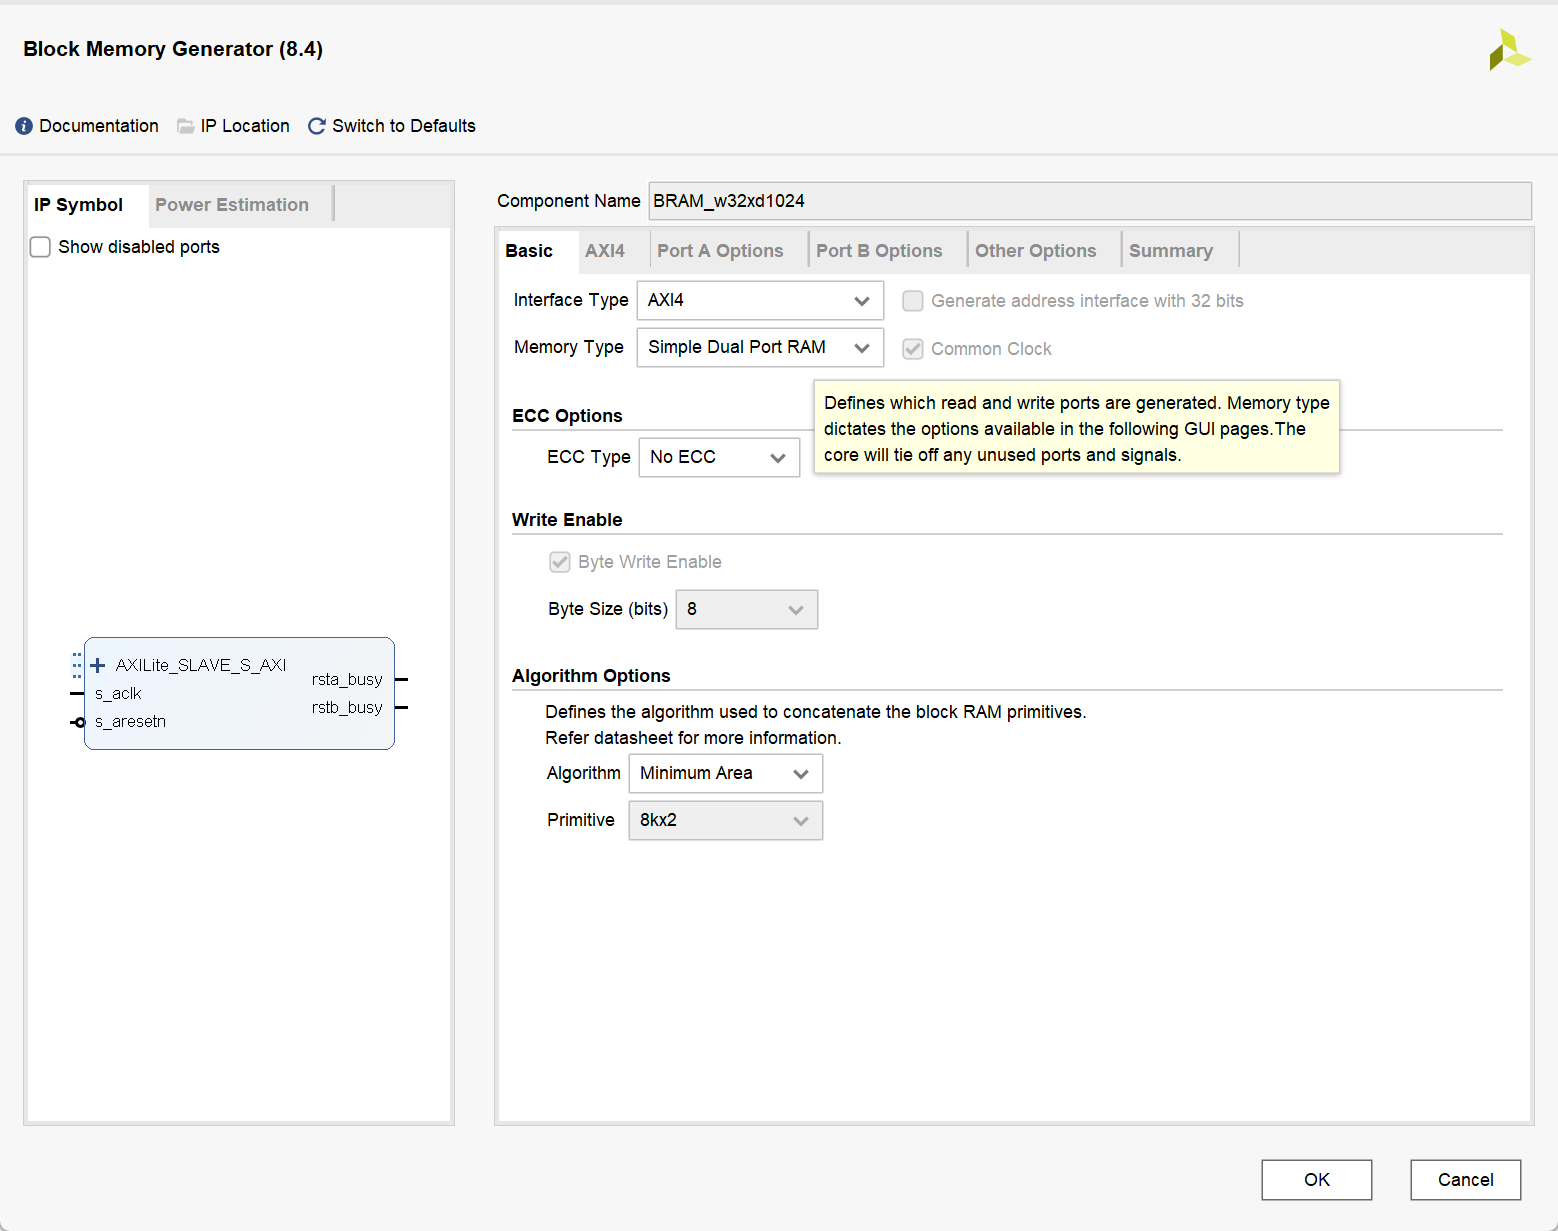Open the Documentation link

click(99, 126)
